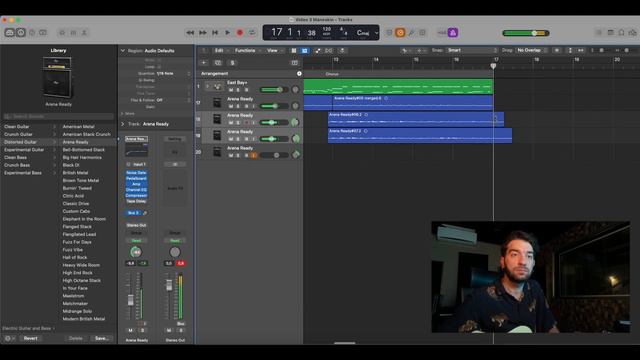Click the Save button in Library
Screen dimensions: 640x360
tap(101, 338)
